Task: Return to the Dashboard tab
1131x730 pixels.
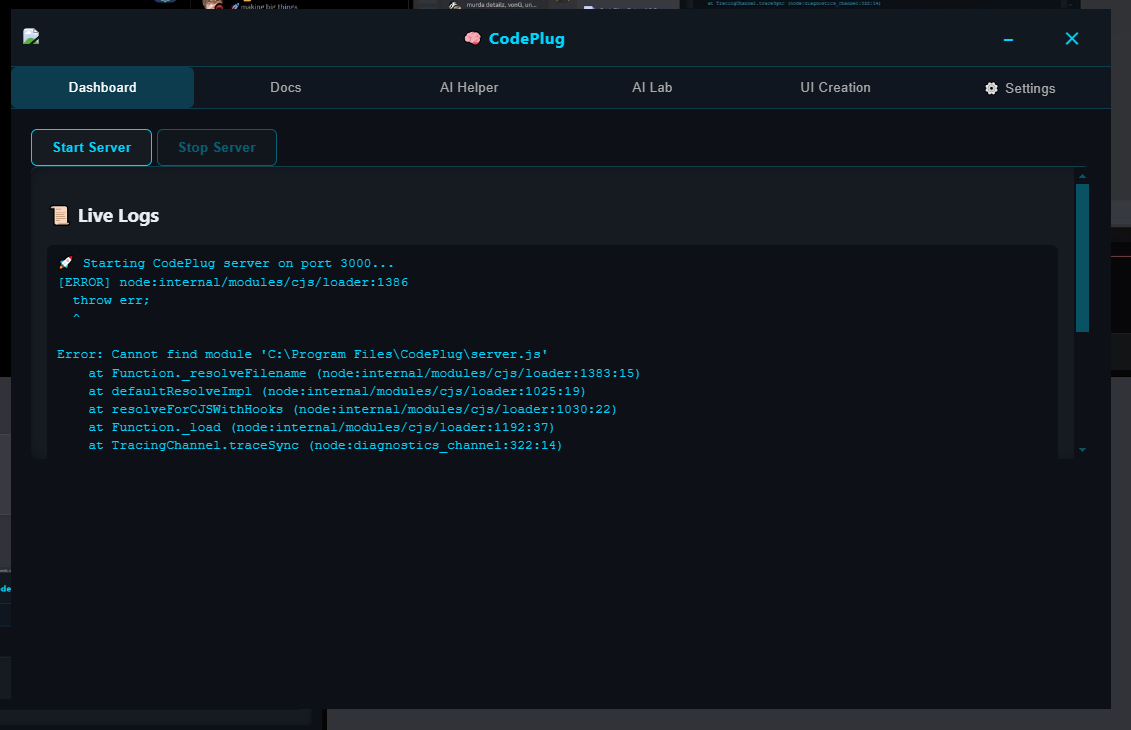Action: (101, 87)
